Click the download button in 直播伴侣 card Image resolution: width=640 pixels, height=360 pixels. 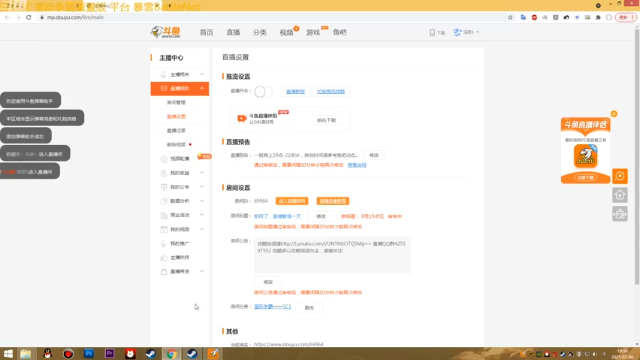tap(327, 120)
